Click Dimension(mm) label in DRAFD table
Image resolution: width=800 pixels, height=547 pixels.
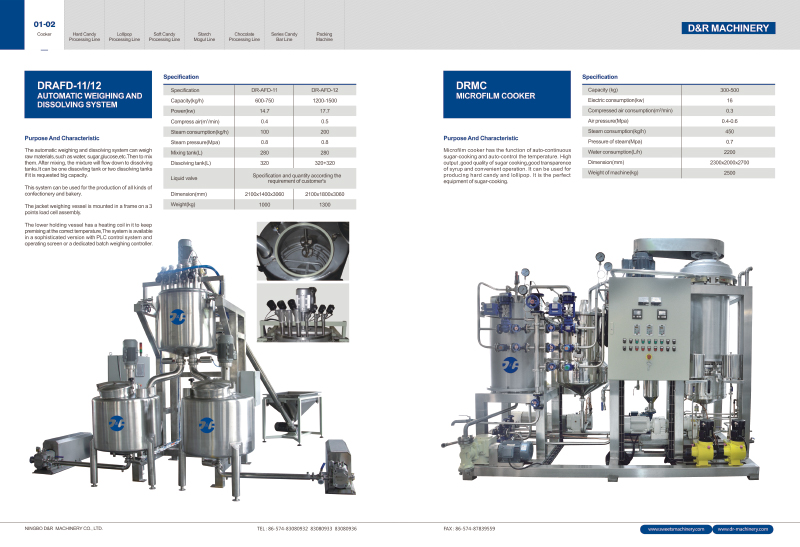pyautogui.click(x=189, y=194)
